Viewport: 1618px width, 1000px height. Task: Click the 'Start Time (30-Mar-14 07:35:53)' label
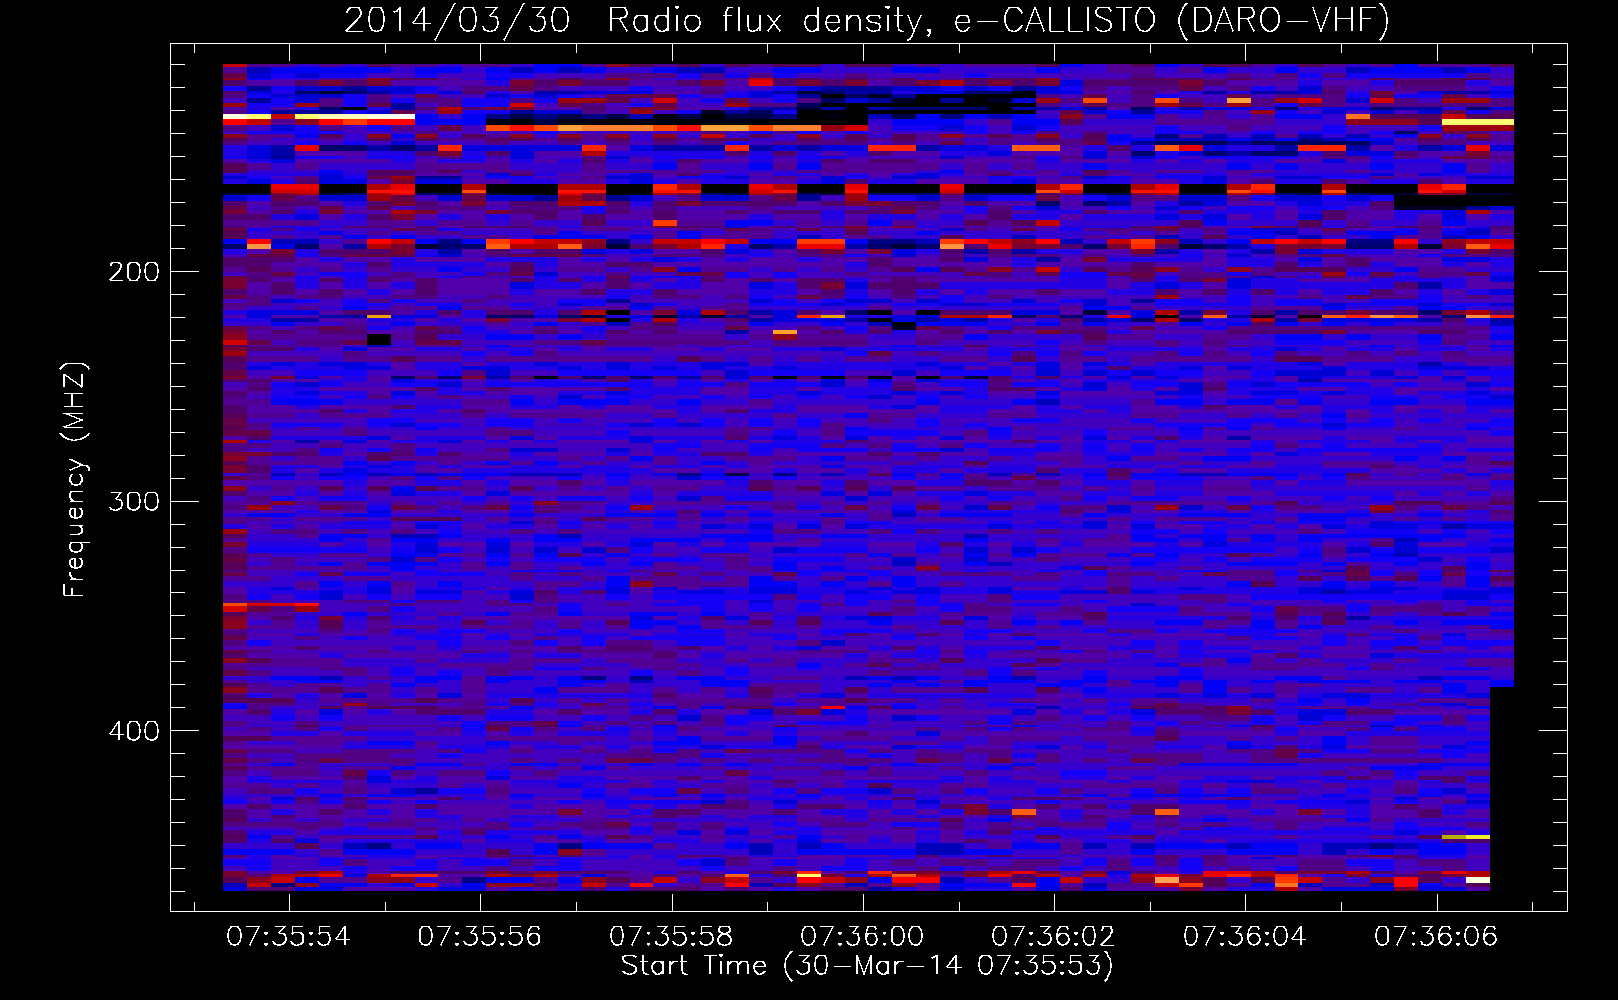(x=867, y=966)
